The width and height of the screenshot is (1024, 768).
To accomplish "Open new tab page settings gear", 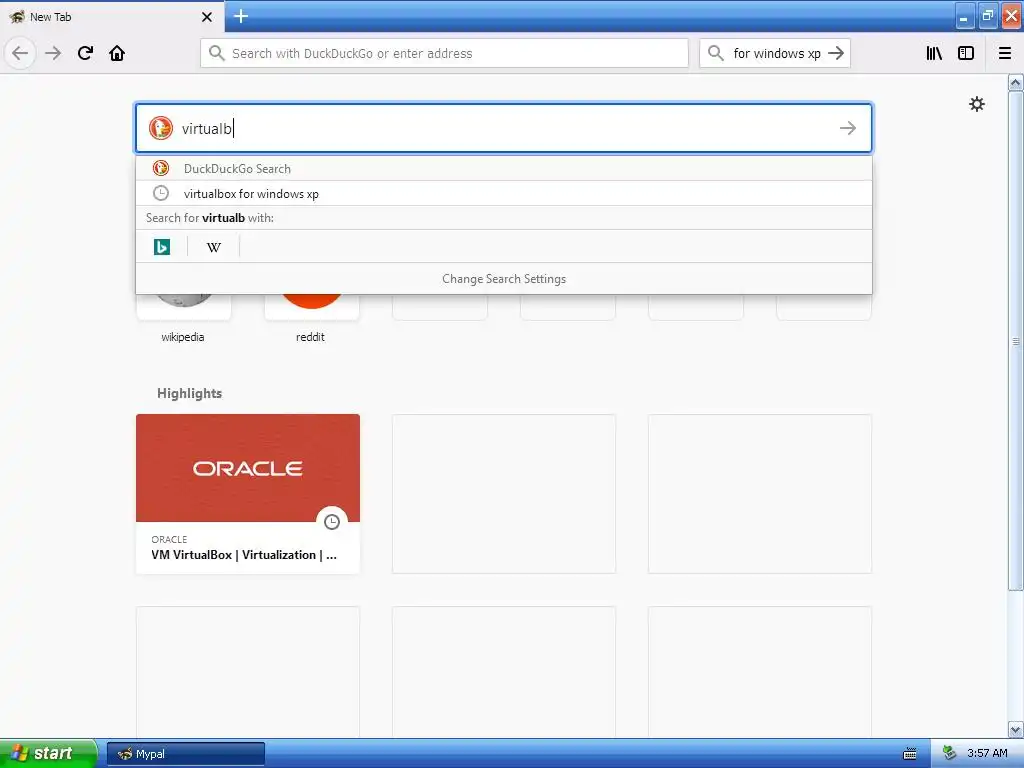I will click(977, 104).
